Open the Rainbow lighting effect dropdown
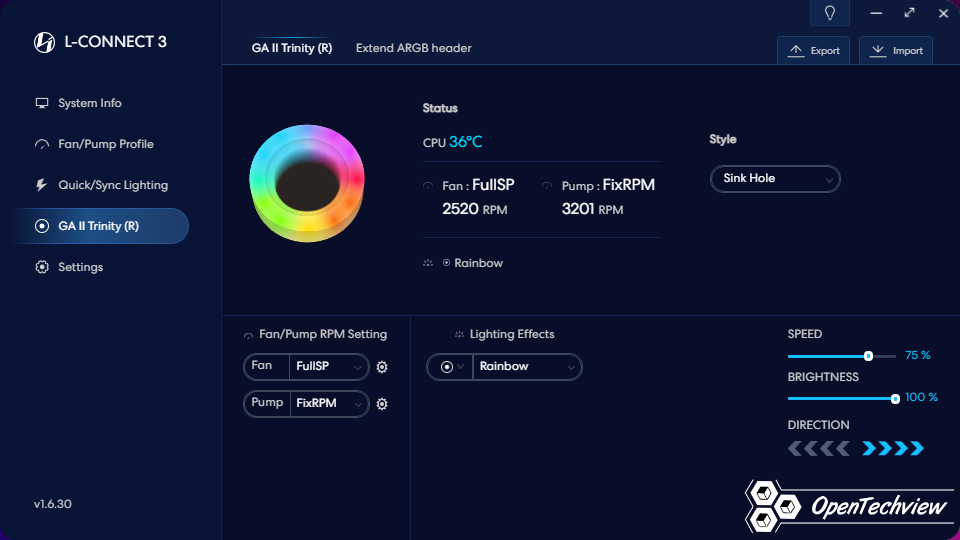This screenshot has height=540, width=960. [x=527, y=367]
